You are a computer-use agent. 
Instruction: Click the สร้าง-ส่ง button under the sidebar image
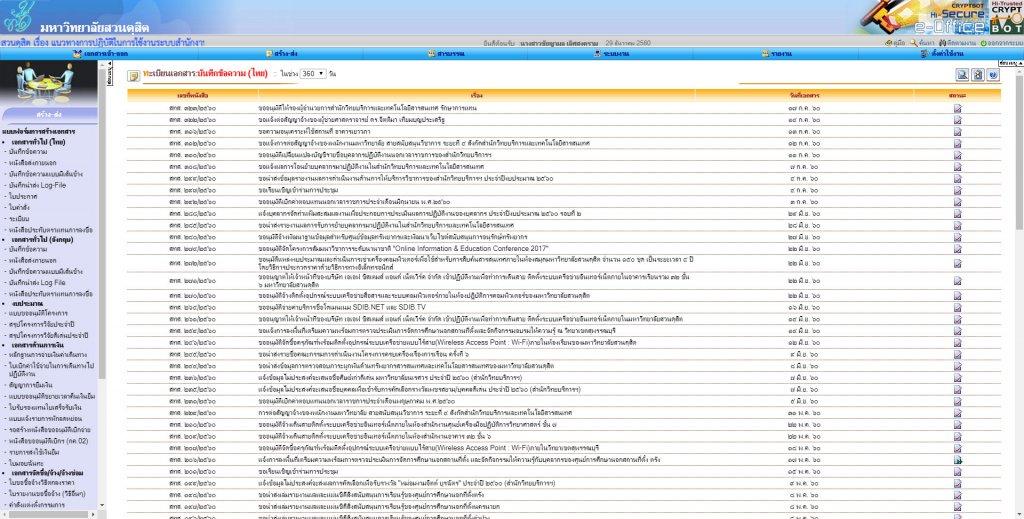pos(47,115)
